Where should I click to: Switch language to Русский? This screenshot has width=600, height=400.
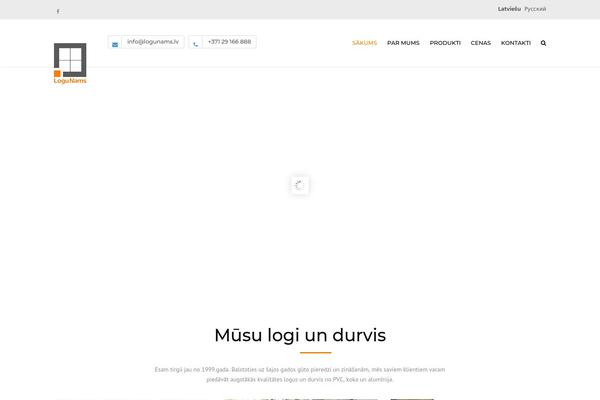(x=535, y=9)
